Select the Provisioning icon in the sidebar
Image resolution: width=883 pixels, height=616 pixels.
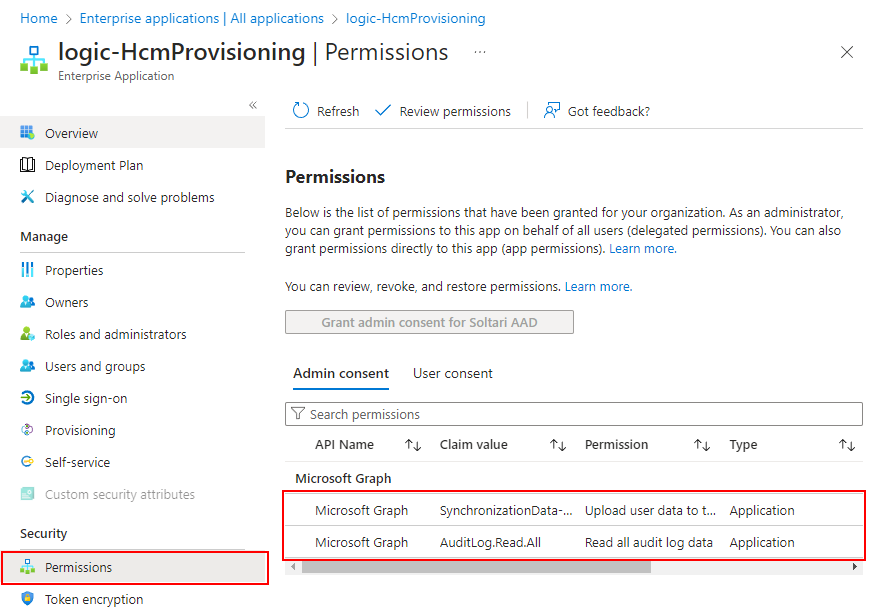(x=31, y=430)
